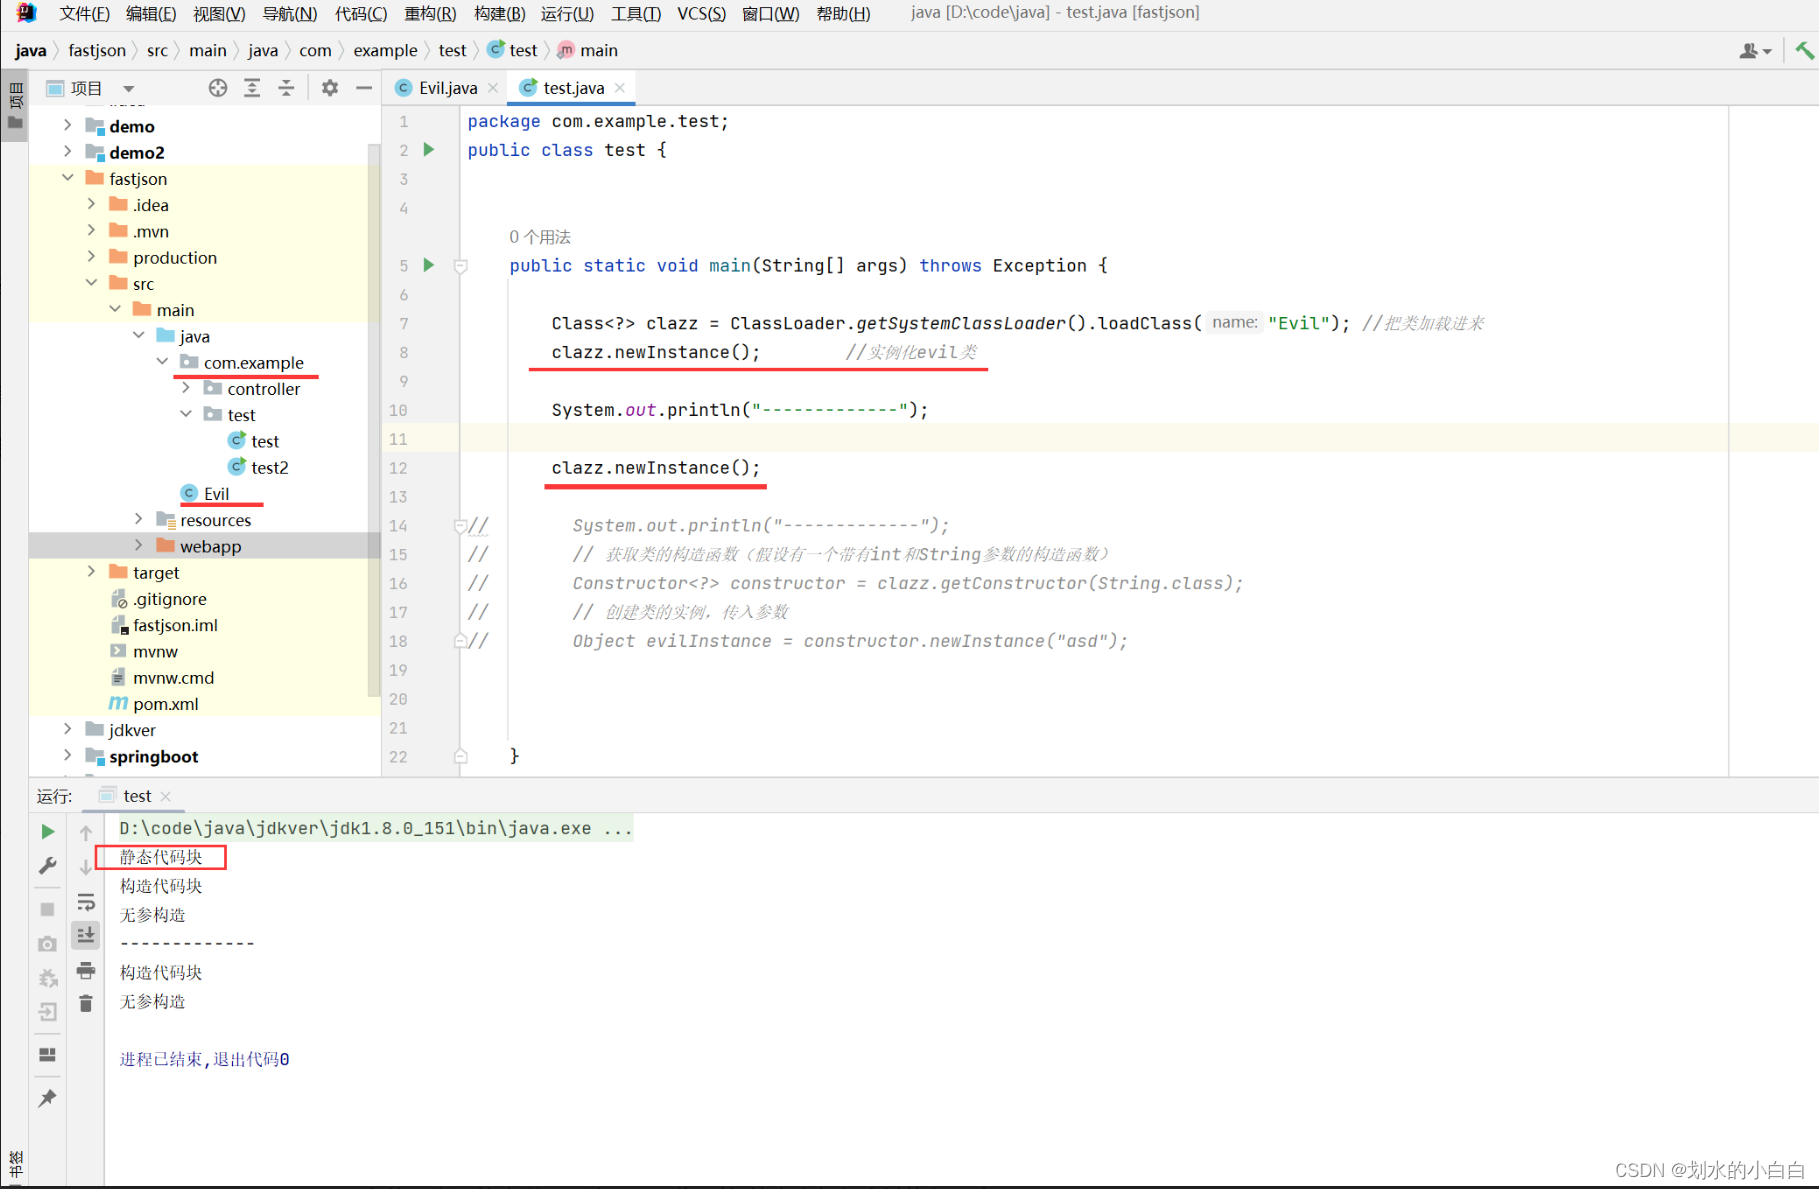Clear console with trash icon
1819x1189 pixels.
pos(86,1003)
